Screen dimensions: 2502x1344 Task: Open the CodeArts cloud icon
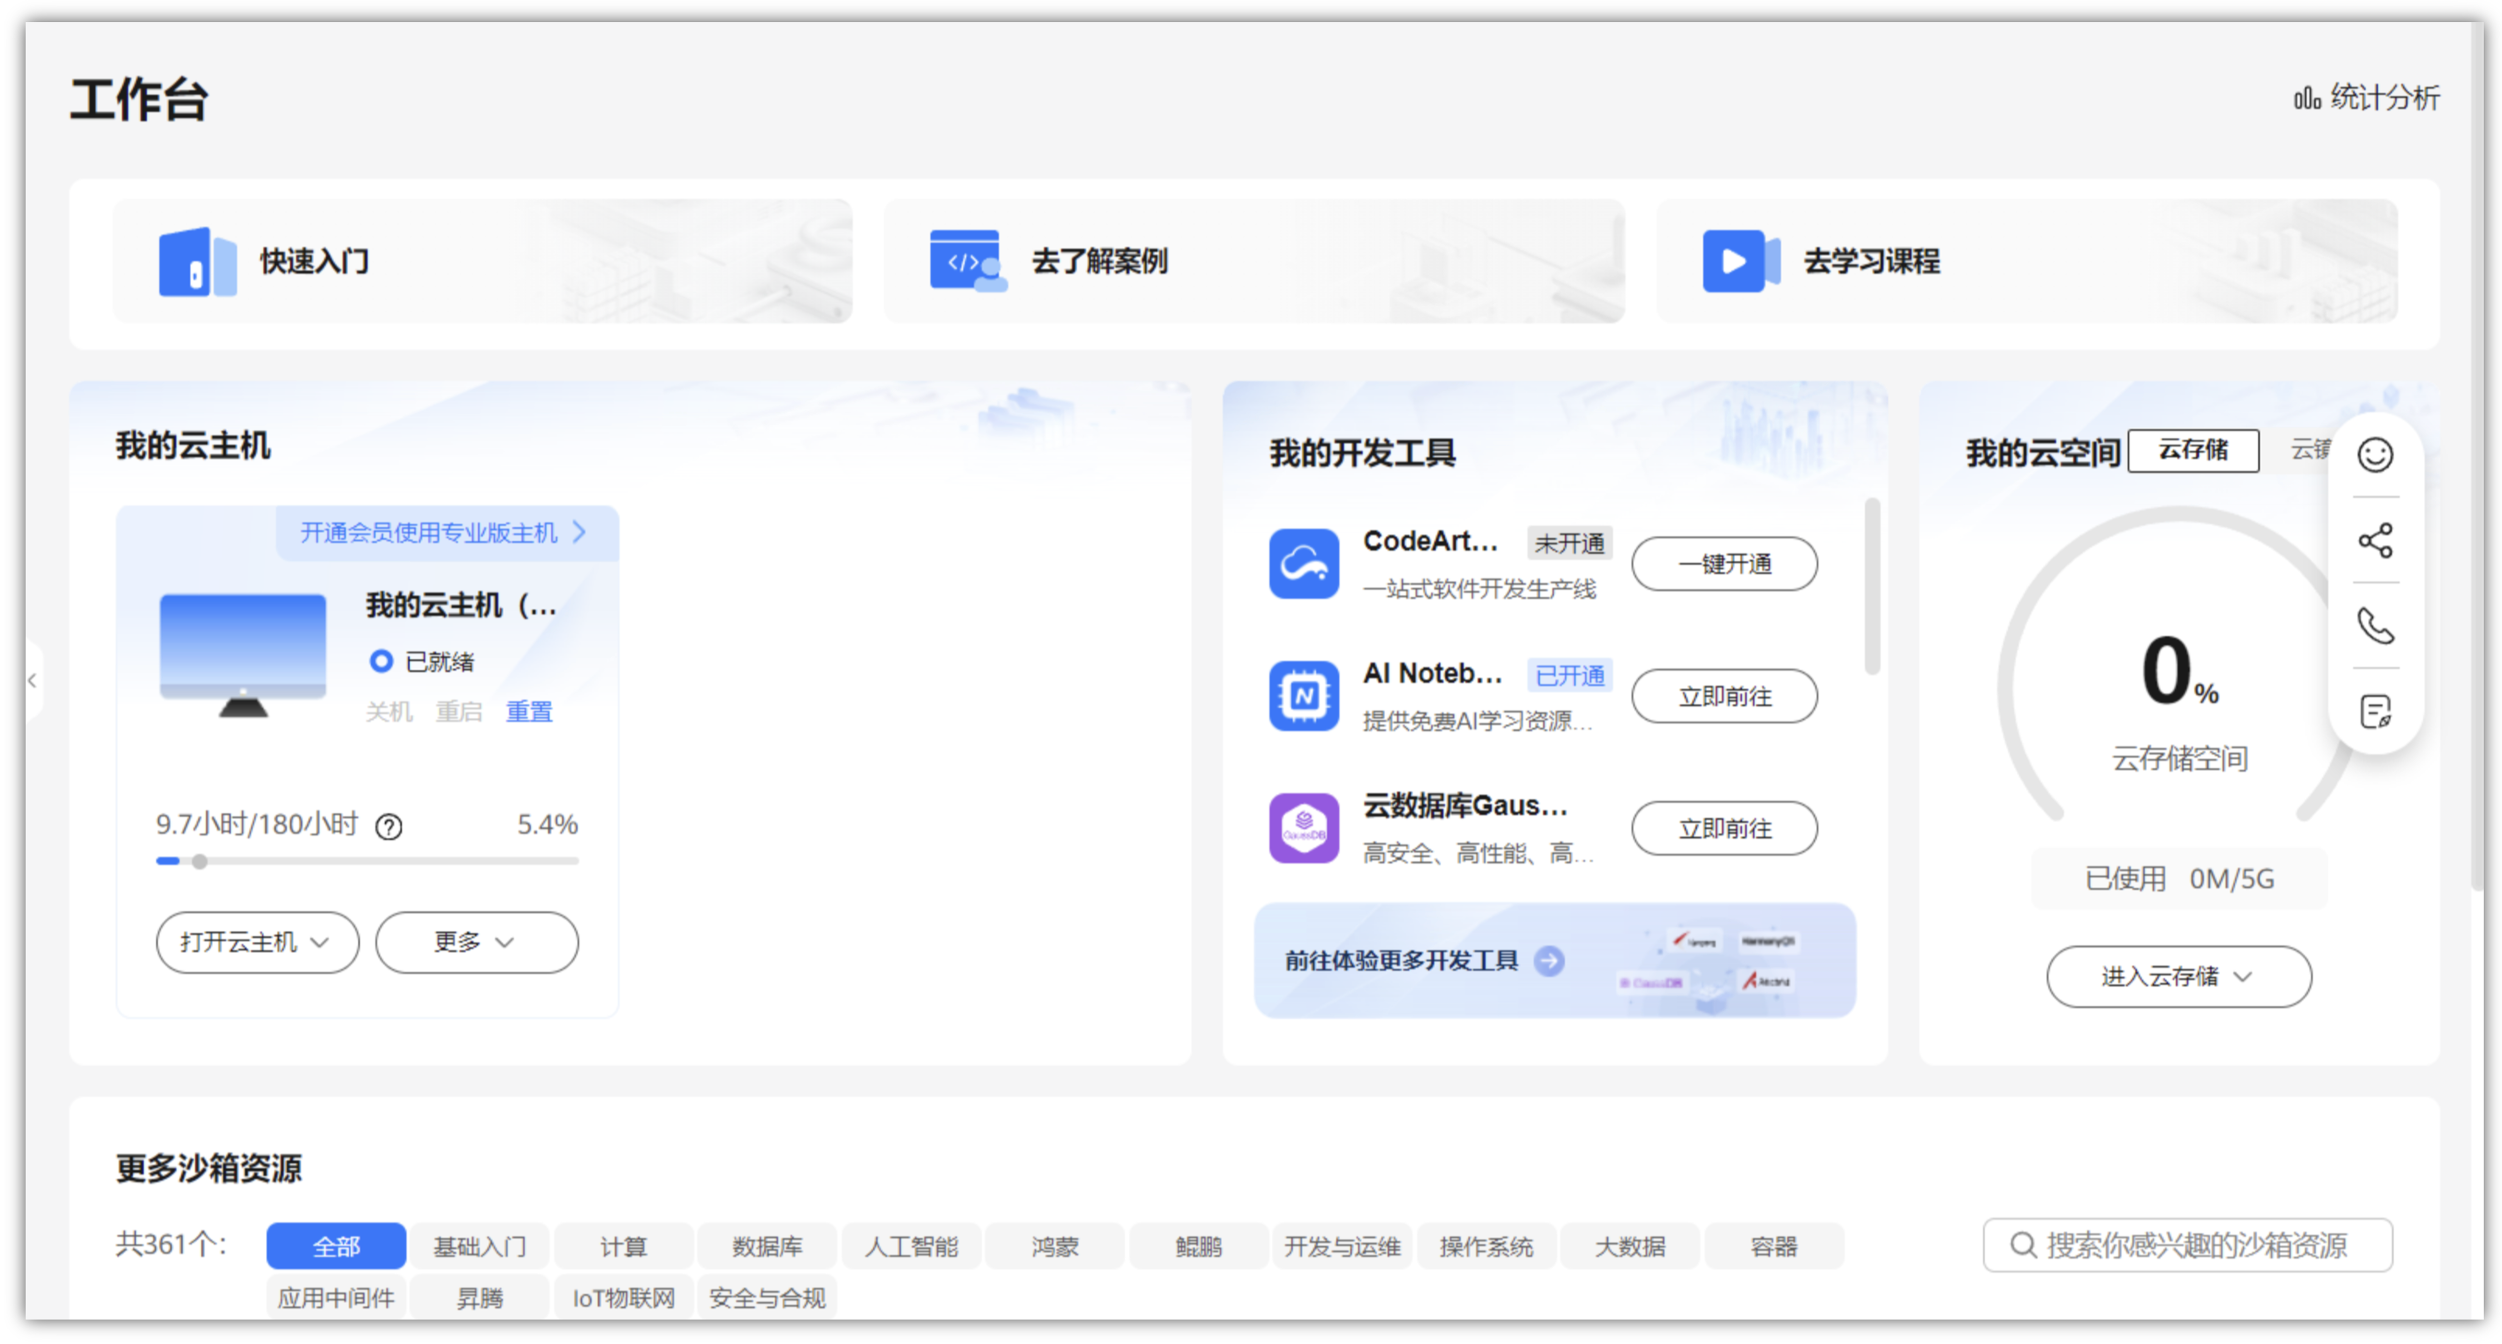click(x=1303, y=564)
